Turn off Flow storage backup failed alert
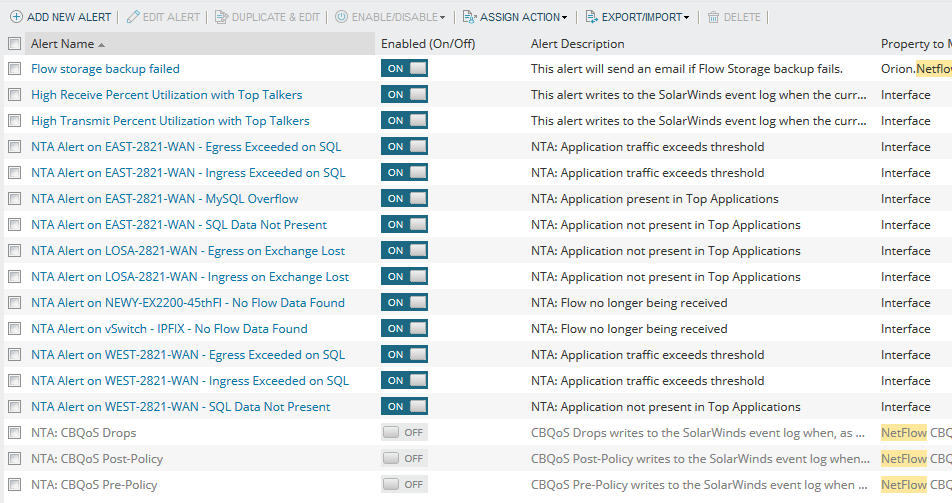The image size is (952, 503). (404, 69)
